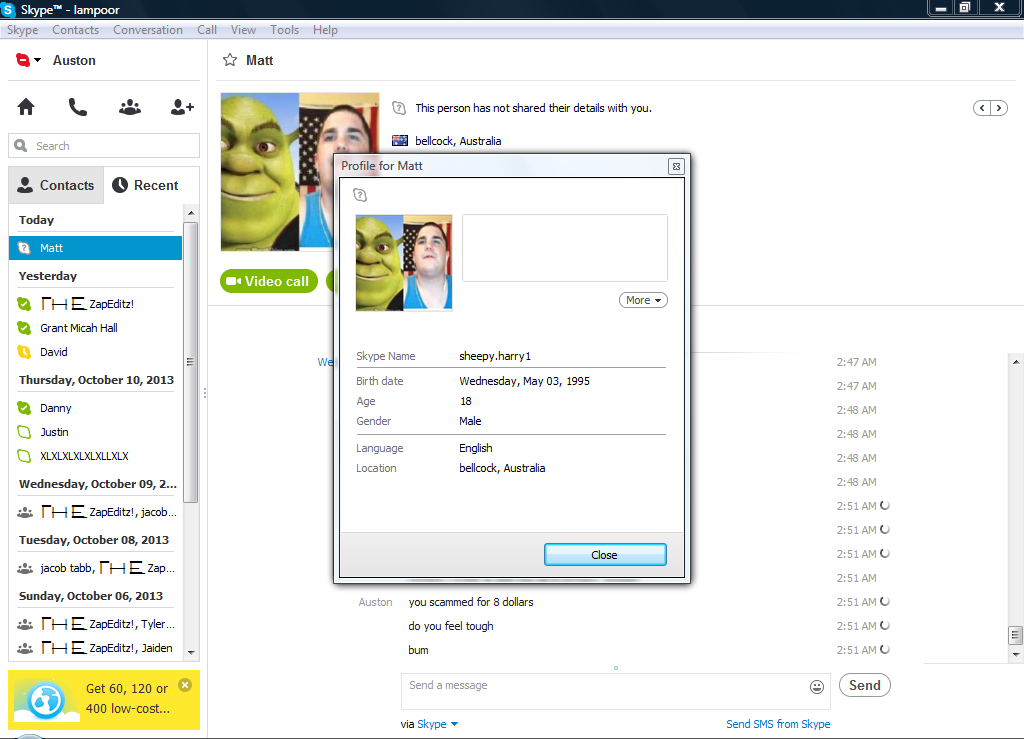Open the Wednesday ZapEditz!, jacob group chat
This screenshot has width=1024, height=739.
[95, 512]
